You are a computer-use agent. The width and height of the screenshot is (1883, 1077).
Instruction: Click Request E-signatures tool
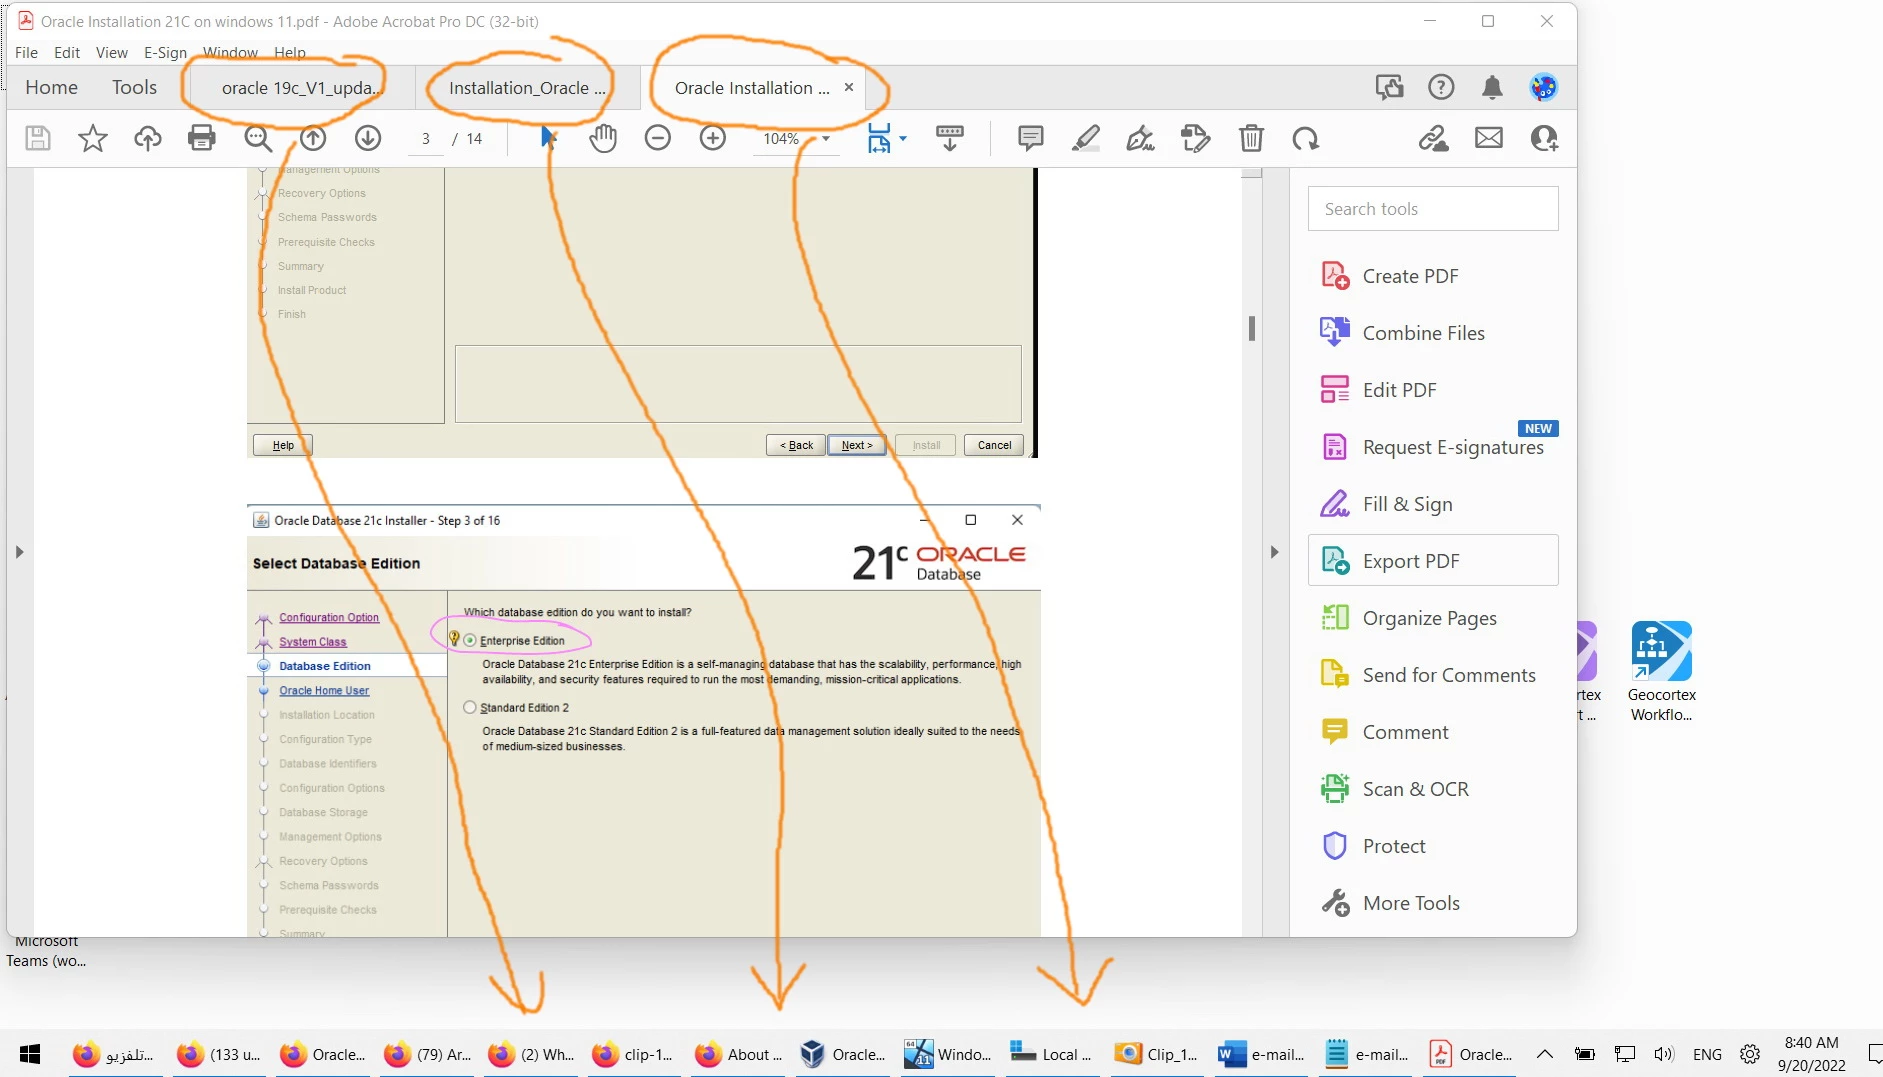point(1432,447)
